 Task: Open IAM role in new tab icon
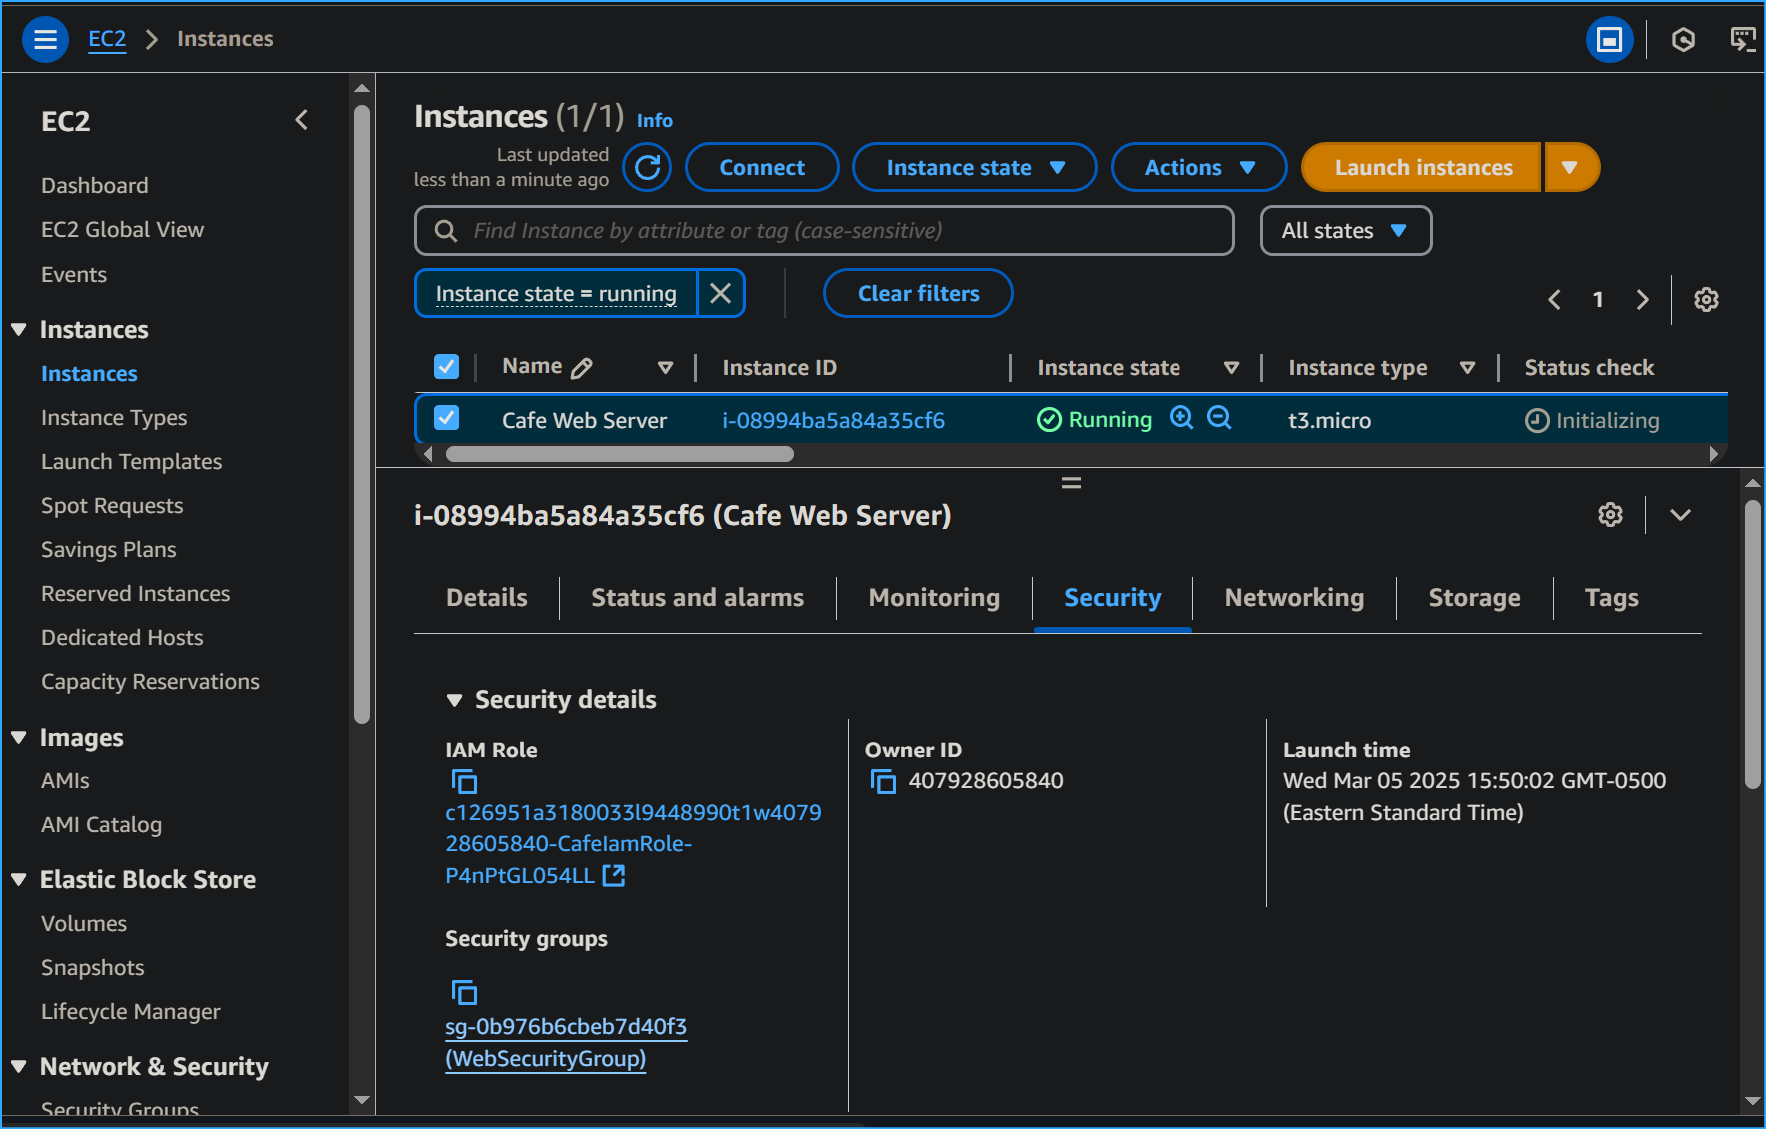coord(615,875)
